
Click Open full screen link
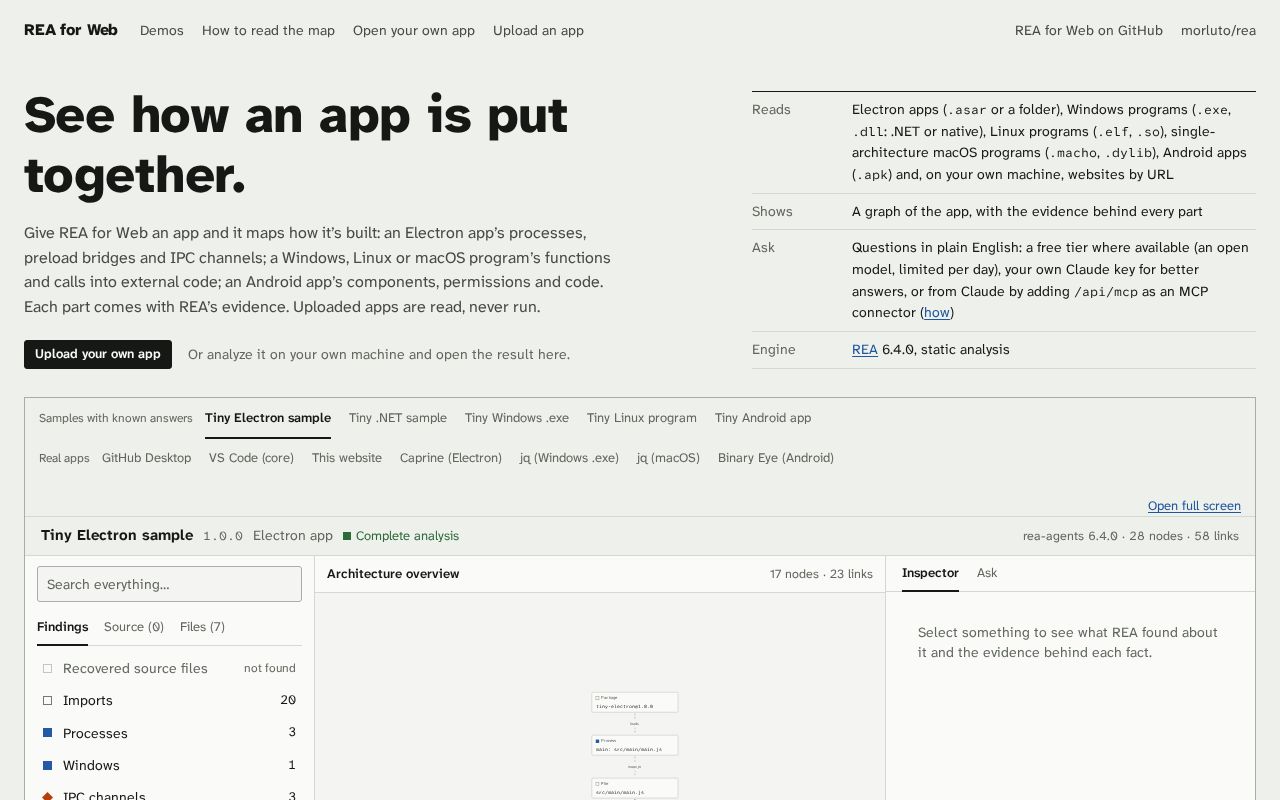(1194, 506)
